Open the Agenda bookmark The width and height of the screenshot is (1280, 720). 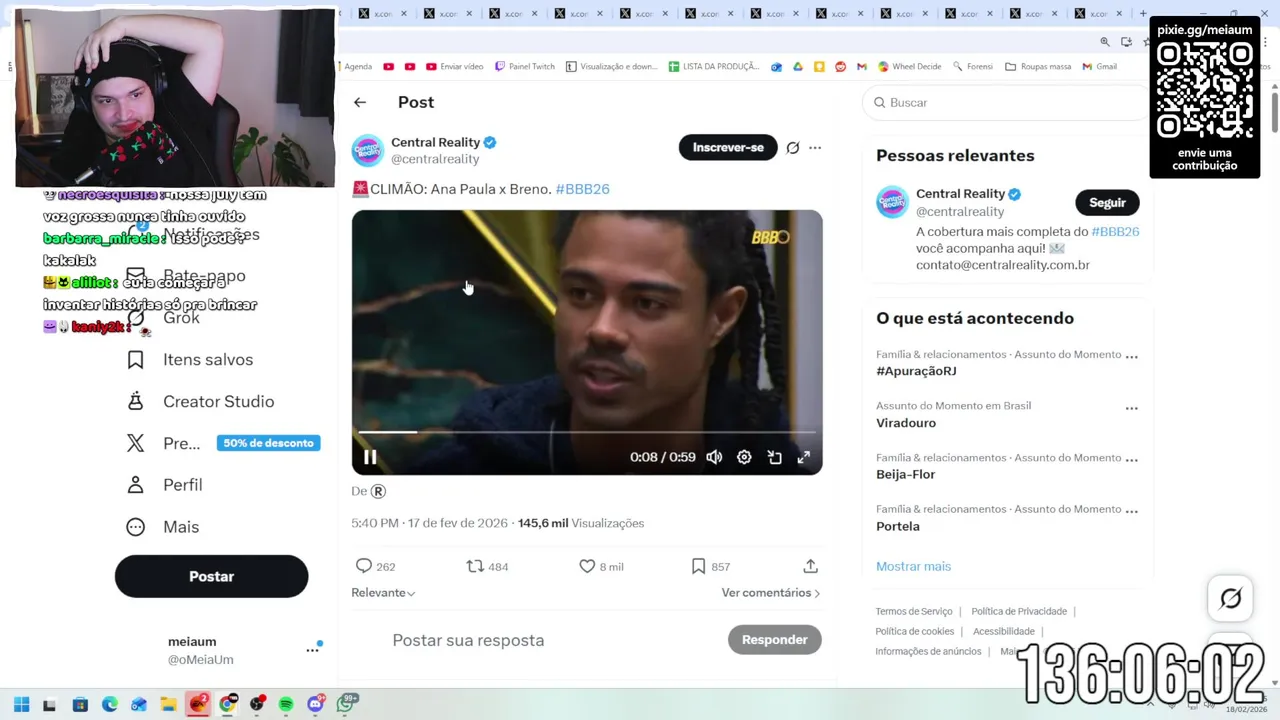[358, 67]
